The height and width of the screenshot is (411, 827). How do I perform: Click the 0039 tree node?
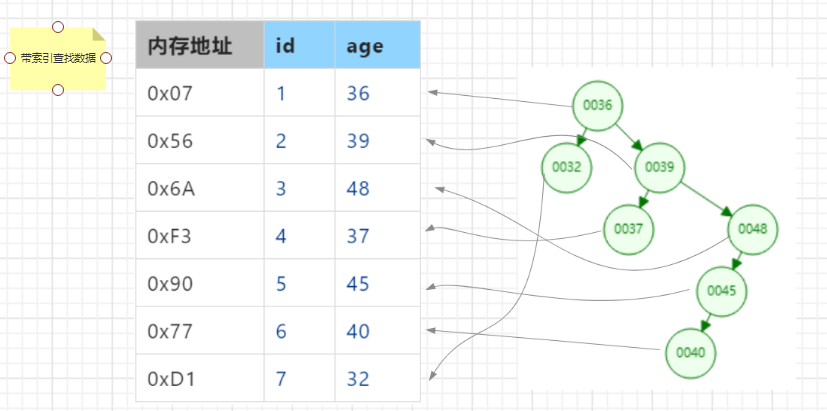[659, 167]
